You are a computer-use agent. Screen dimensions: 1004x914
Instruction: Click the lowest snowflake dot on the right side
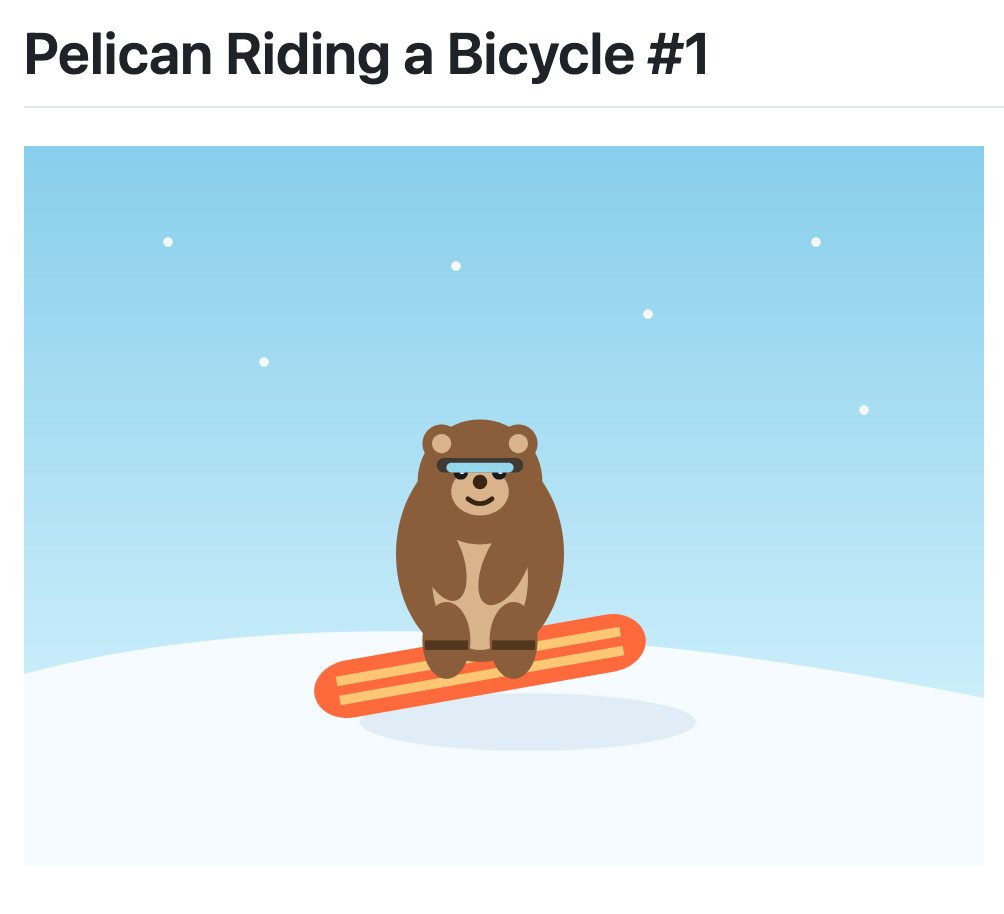[864, 410]
